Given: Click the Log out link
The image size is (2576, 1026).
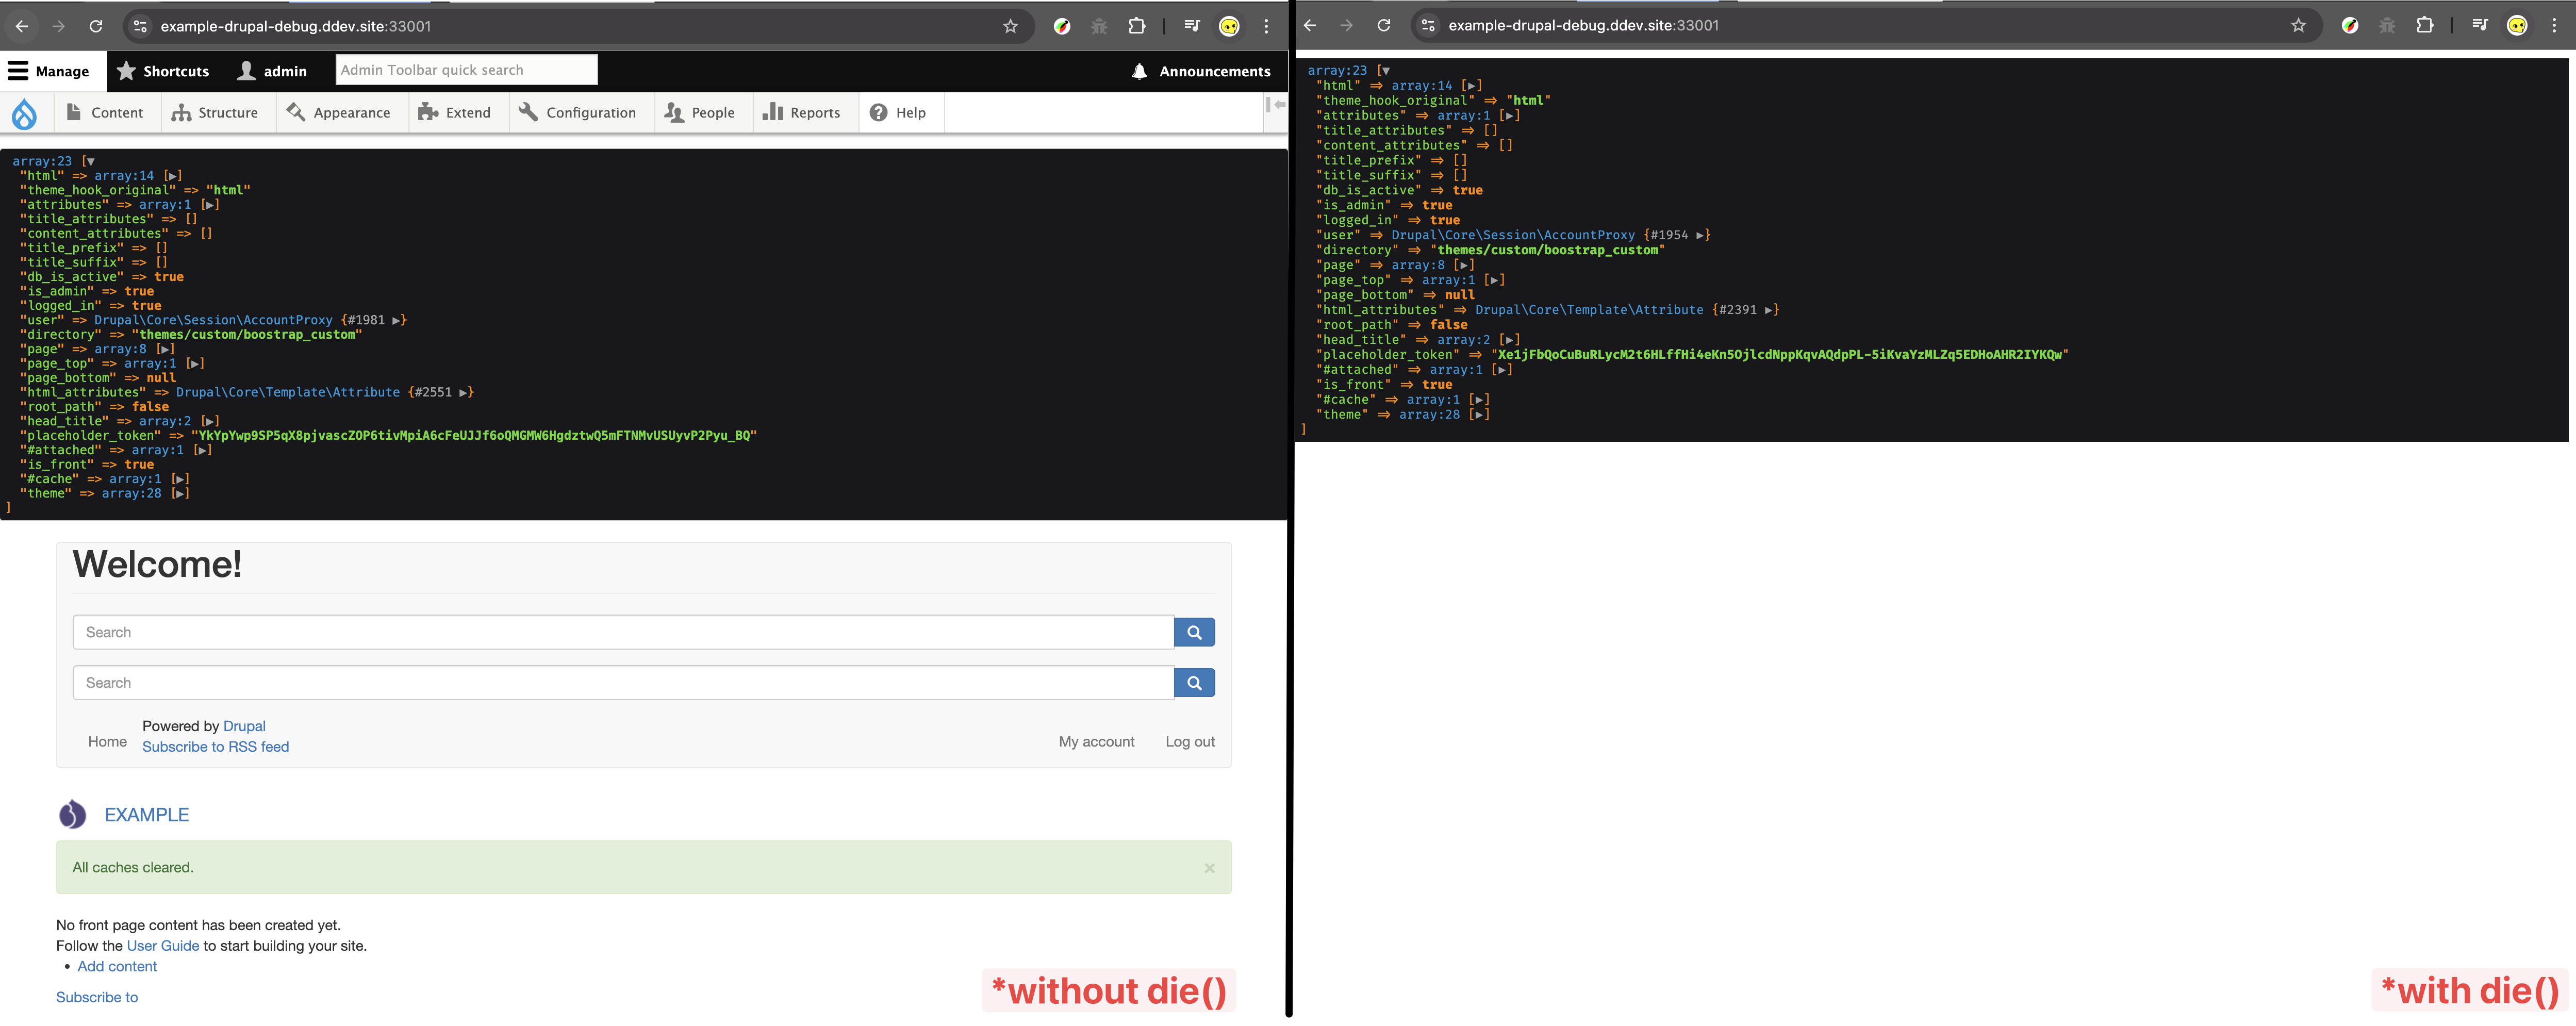Looking at the screenshot, I should [1189, 742].
